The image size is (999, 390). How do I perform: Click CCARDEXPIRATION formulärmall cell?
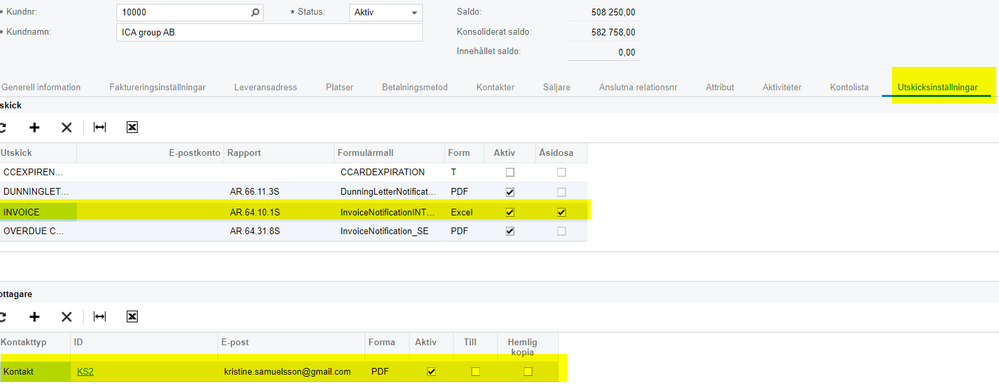pyautogui.click(x=382, y=173)
